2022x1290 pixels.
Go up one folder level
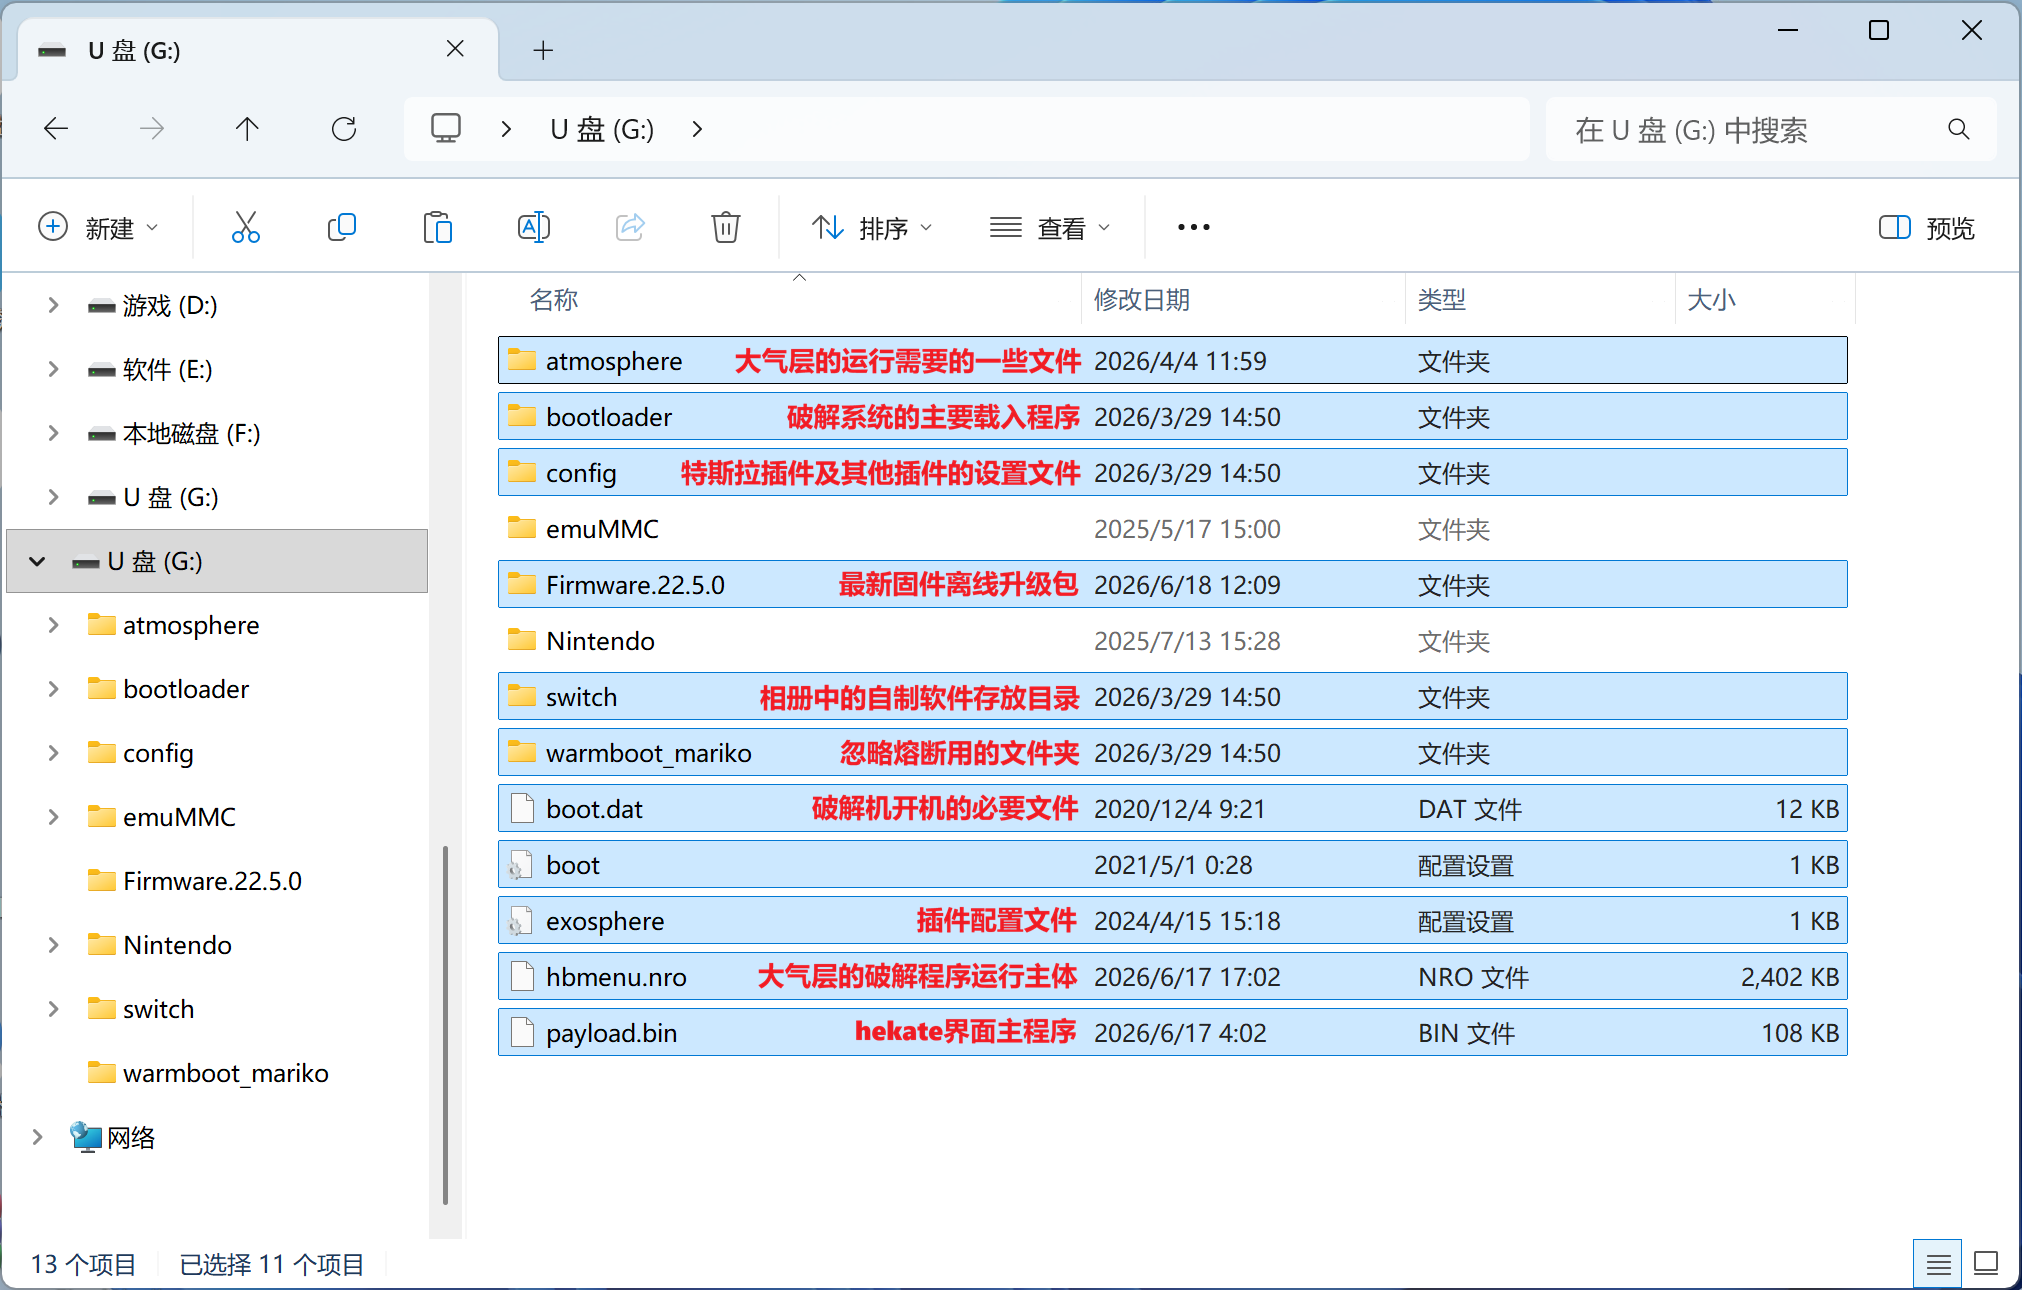tap(247, 129)
